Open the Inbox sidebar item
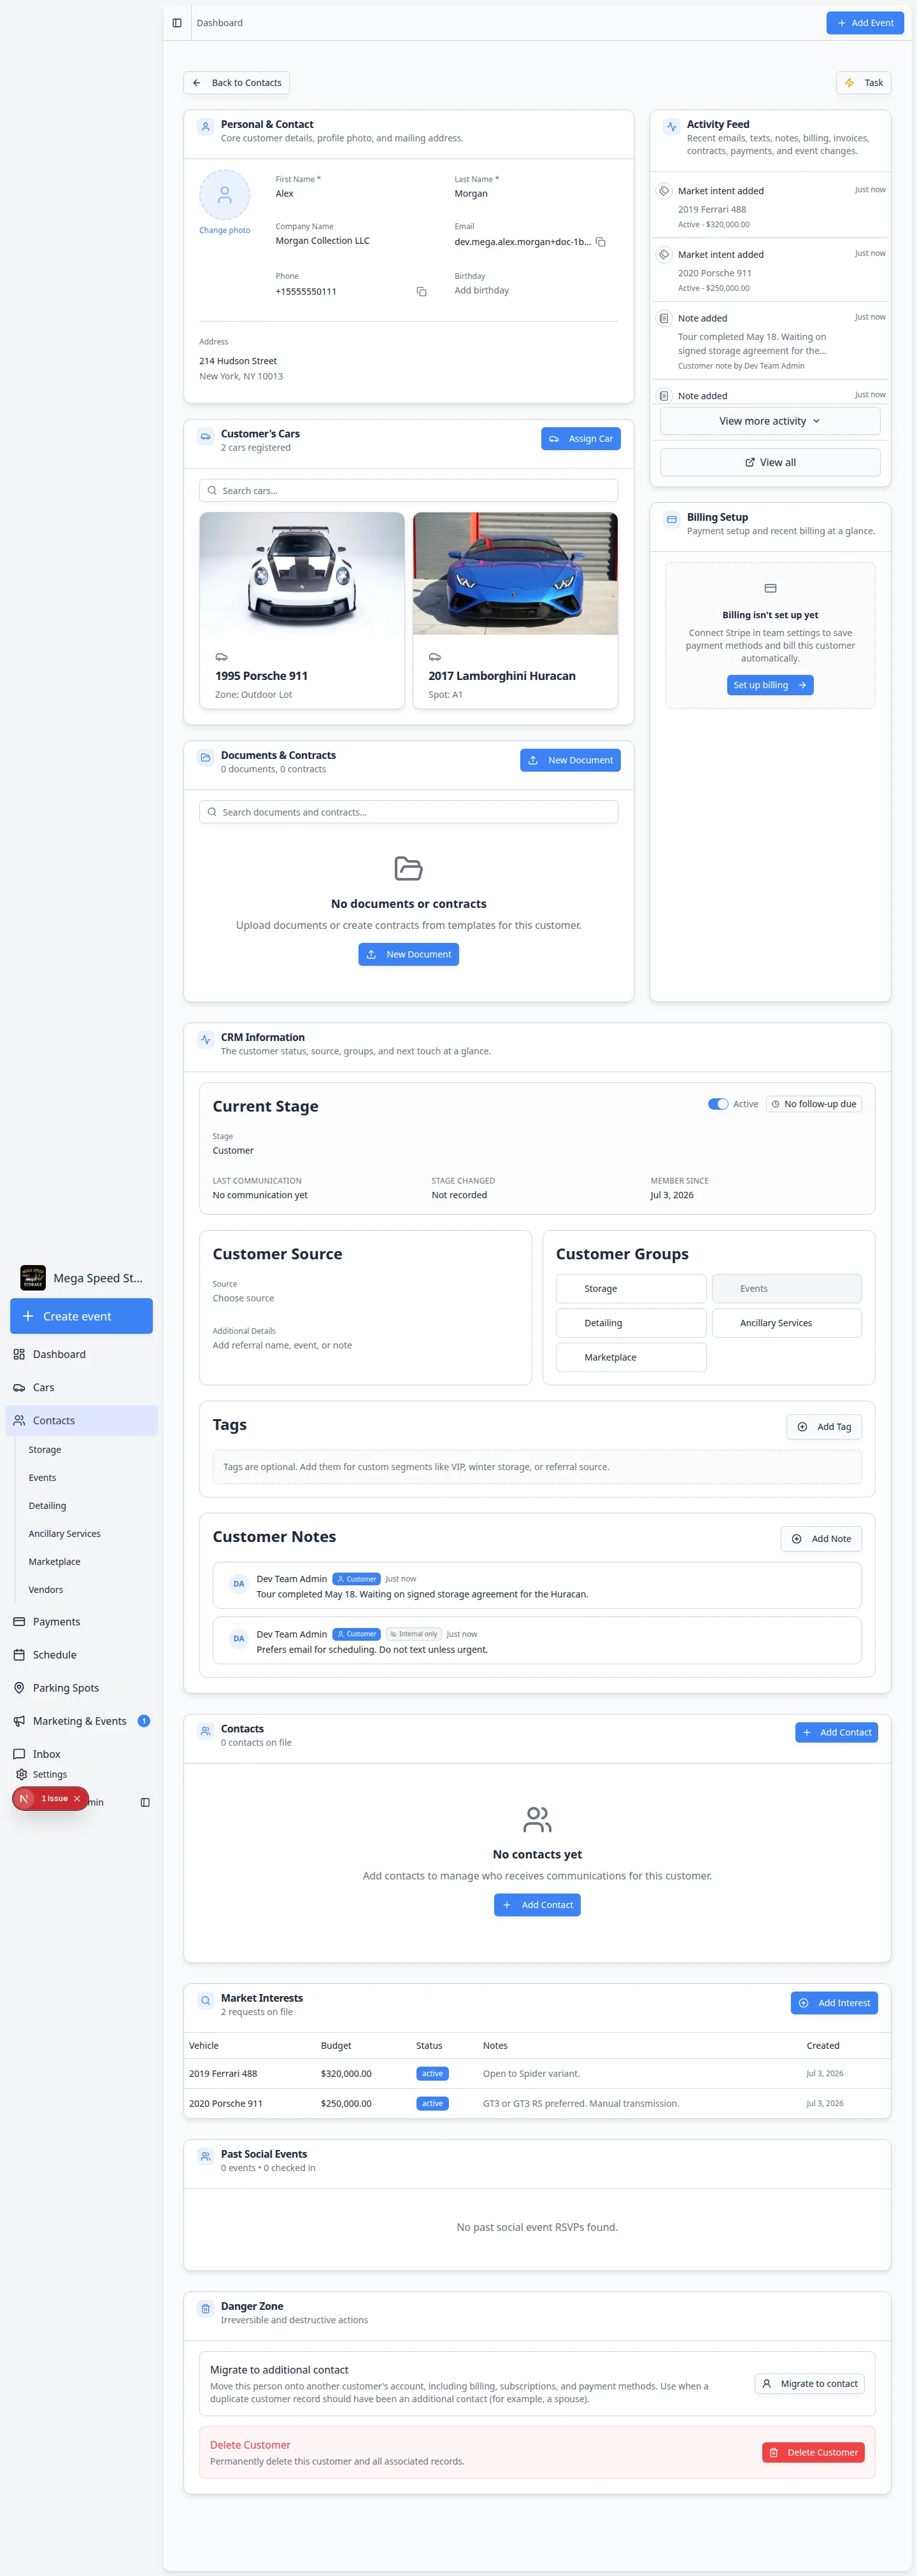Viewport: 917px width, 2576px height. [x=81, y=1753]
